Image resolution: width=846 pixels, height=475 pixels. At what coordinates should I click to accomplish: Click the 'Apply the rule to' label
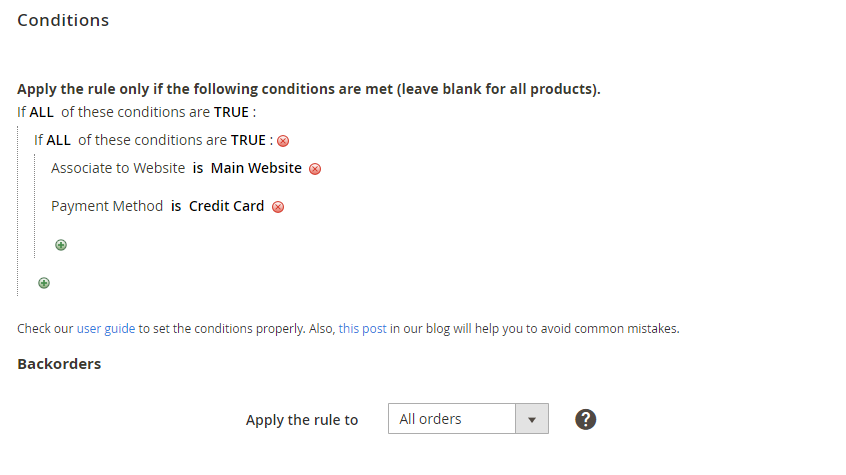(302, 420)
